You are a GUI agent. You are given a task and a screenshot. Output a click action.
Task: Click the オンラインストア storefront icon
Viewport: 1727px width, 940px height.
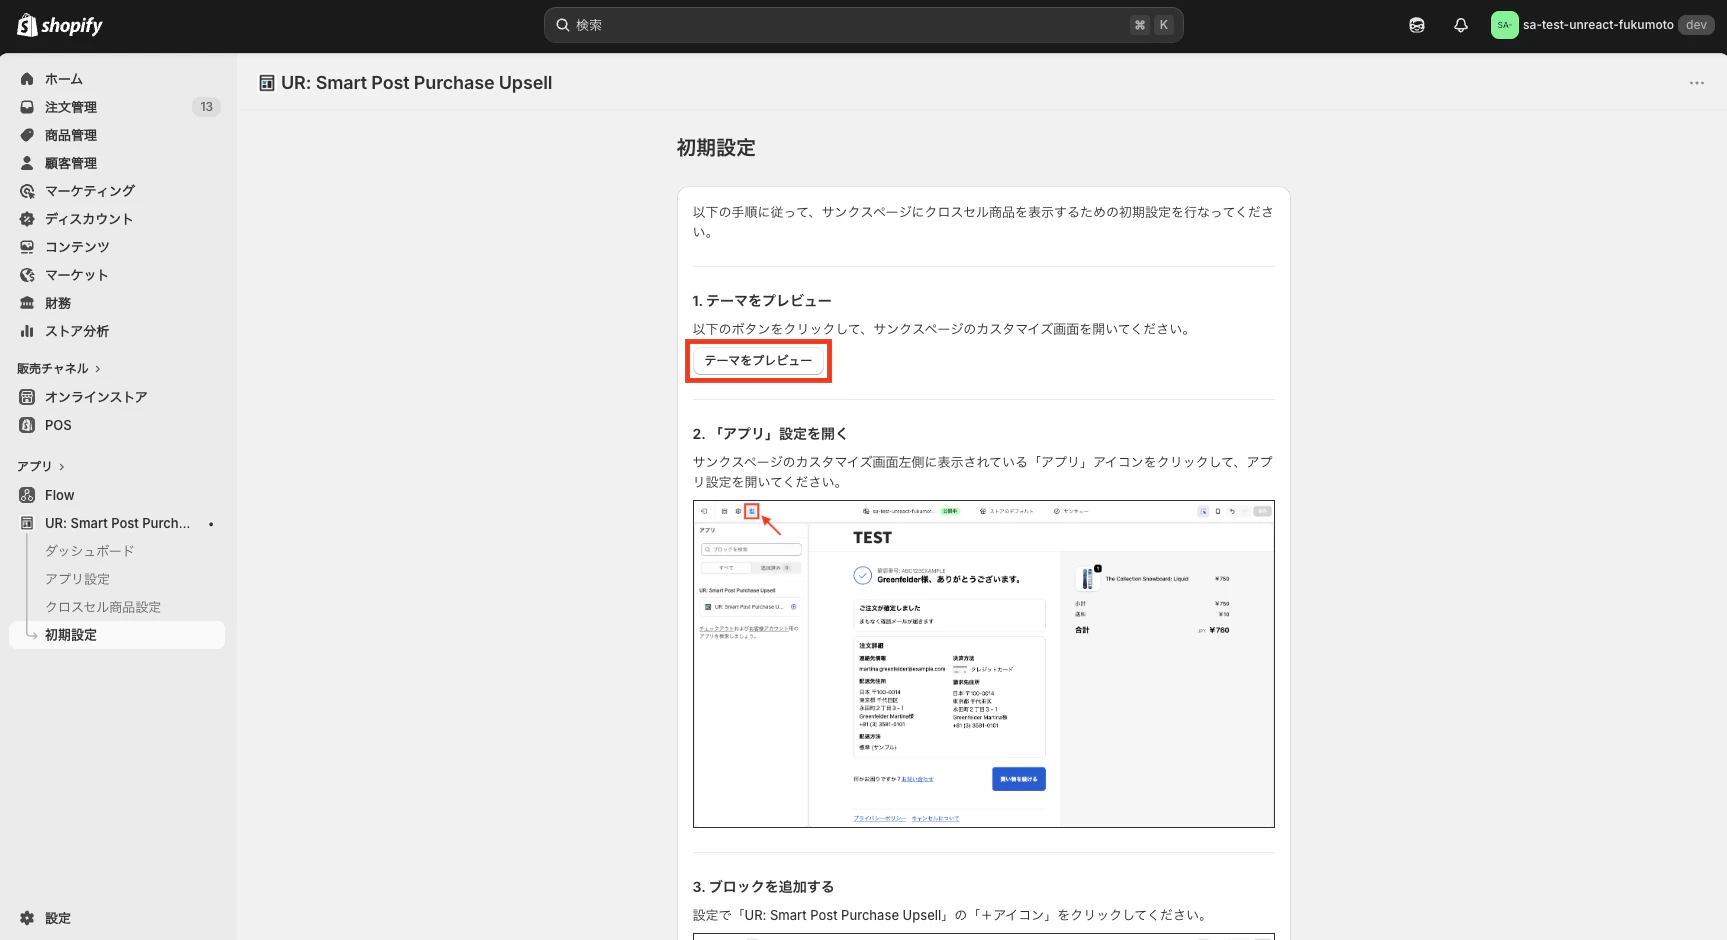(27, 397)
